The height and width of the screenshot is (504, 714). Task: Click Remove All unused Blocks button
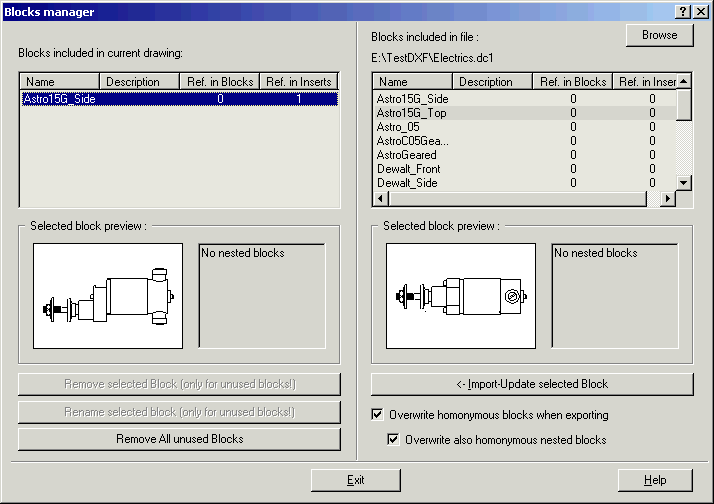click(x=179, y=439)
